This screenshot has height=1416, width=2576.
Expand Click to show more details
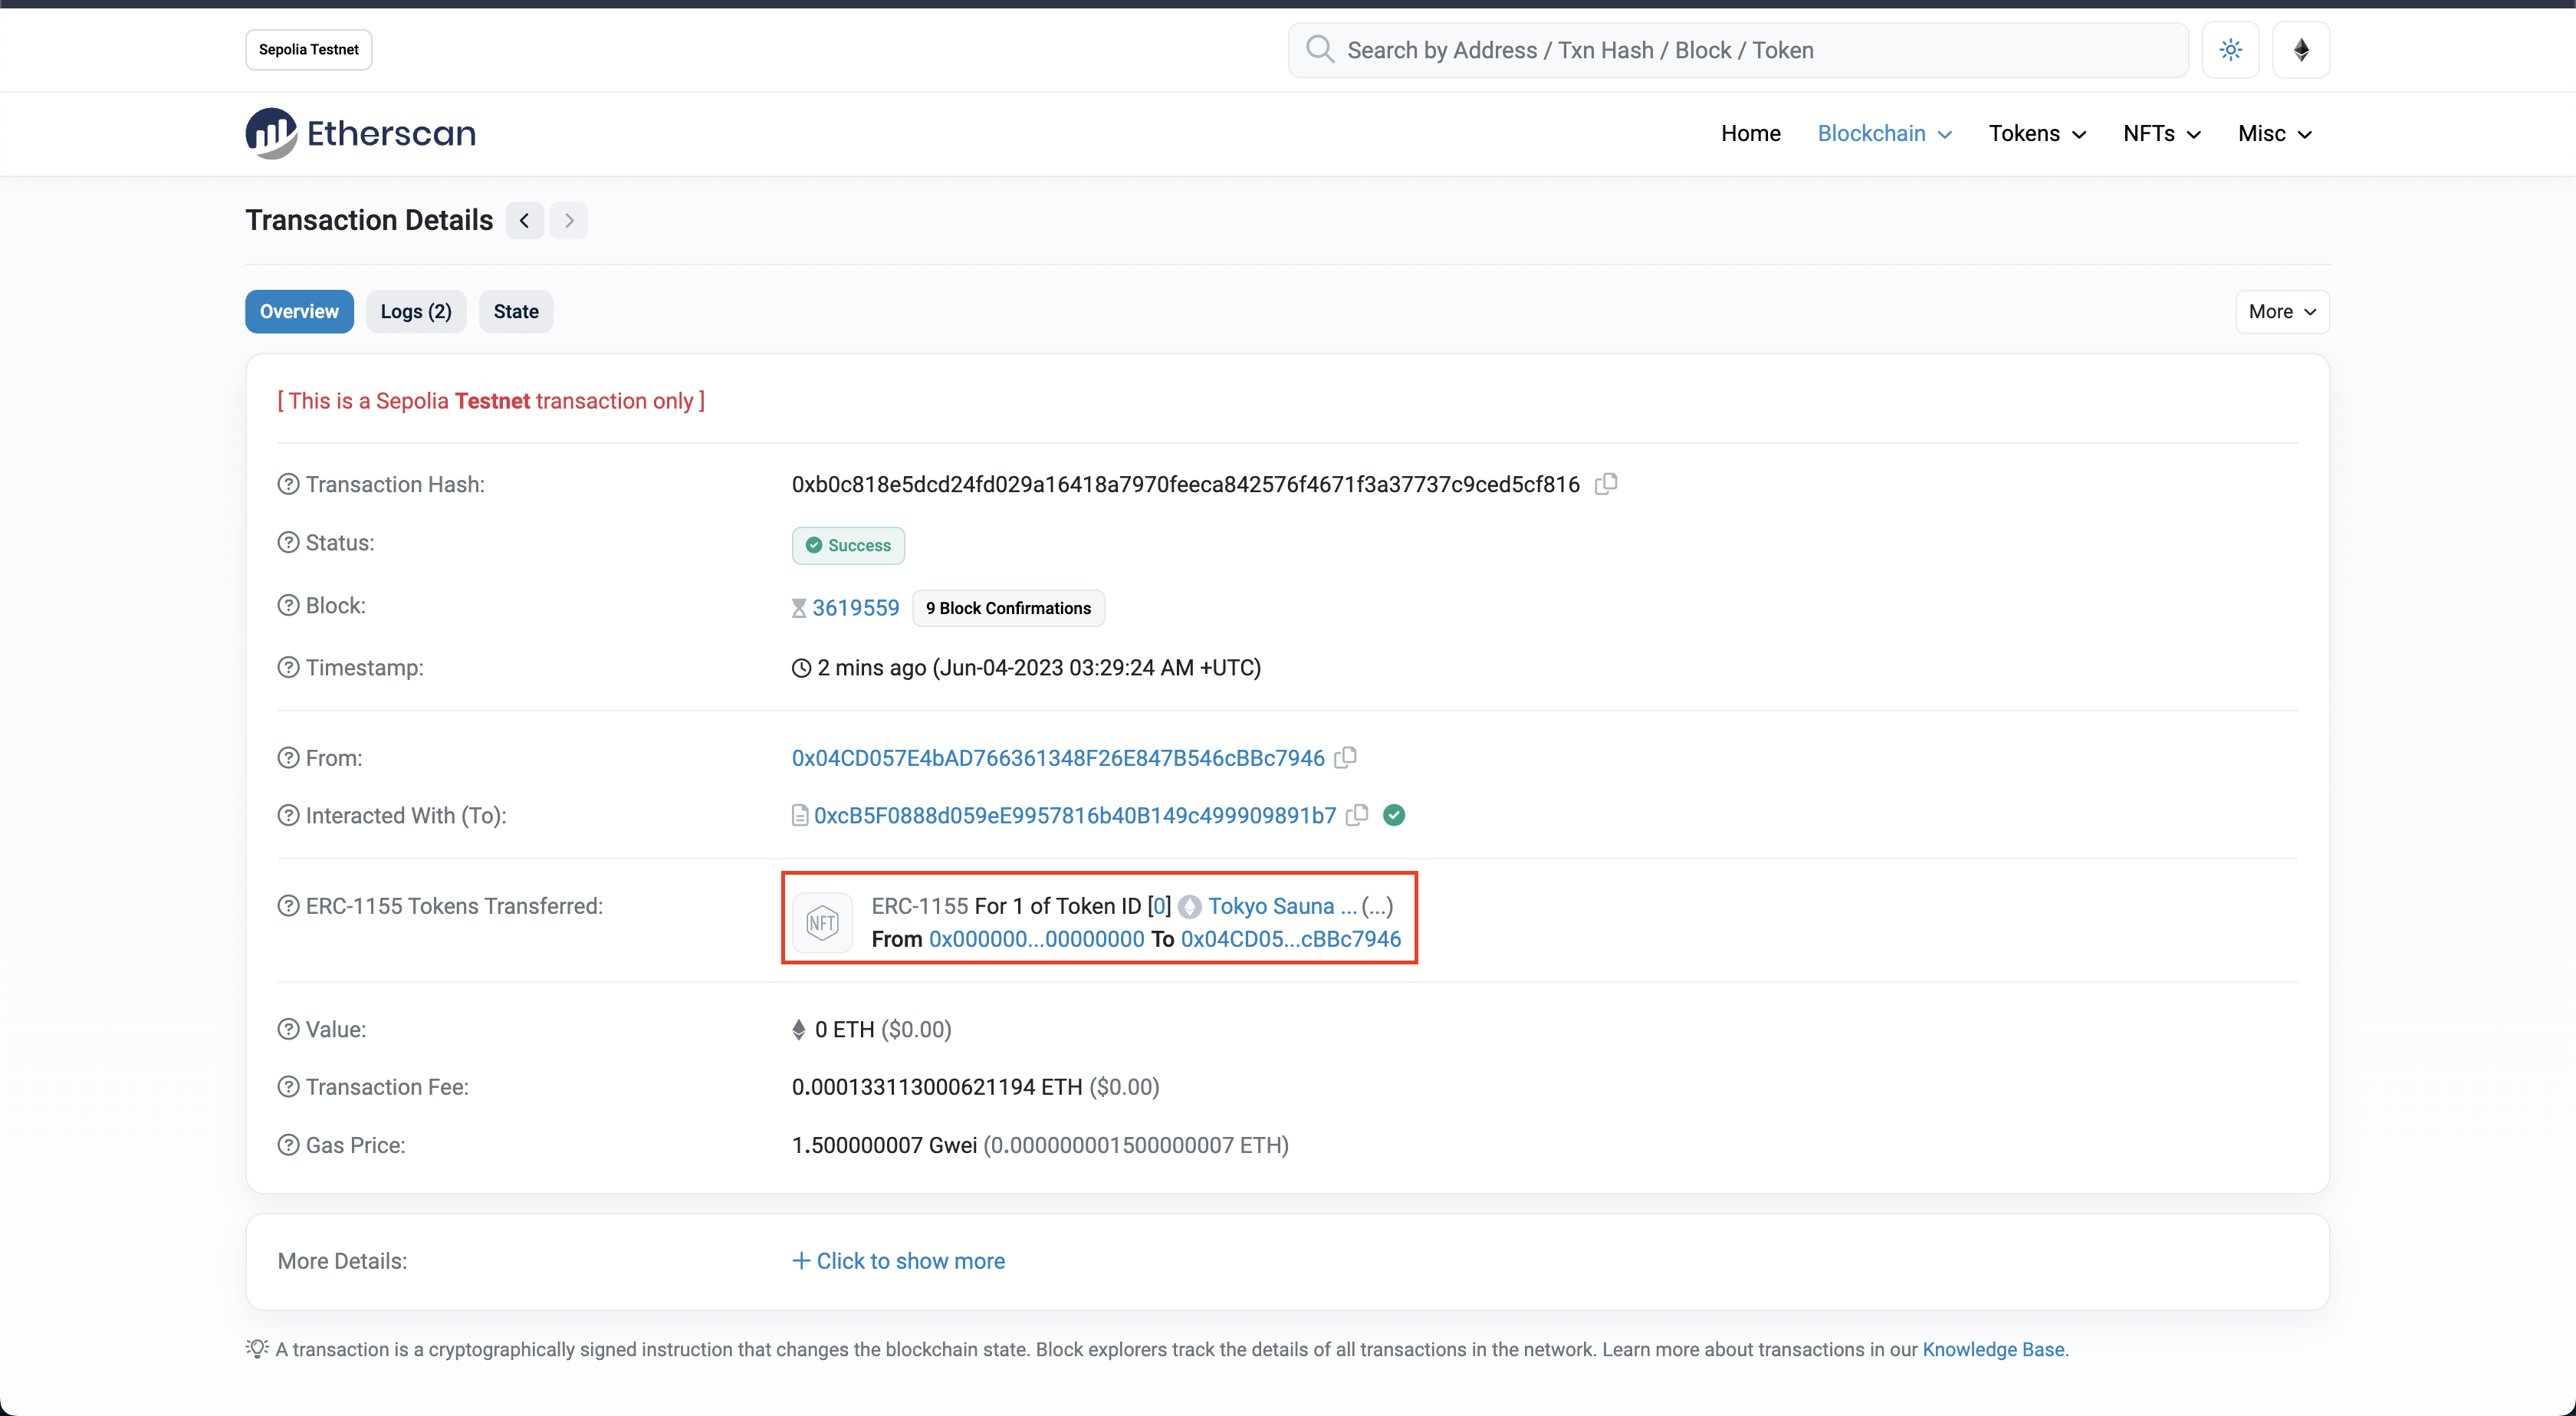point(899,1261)
